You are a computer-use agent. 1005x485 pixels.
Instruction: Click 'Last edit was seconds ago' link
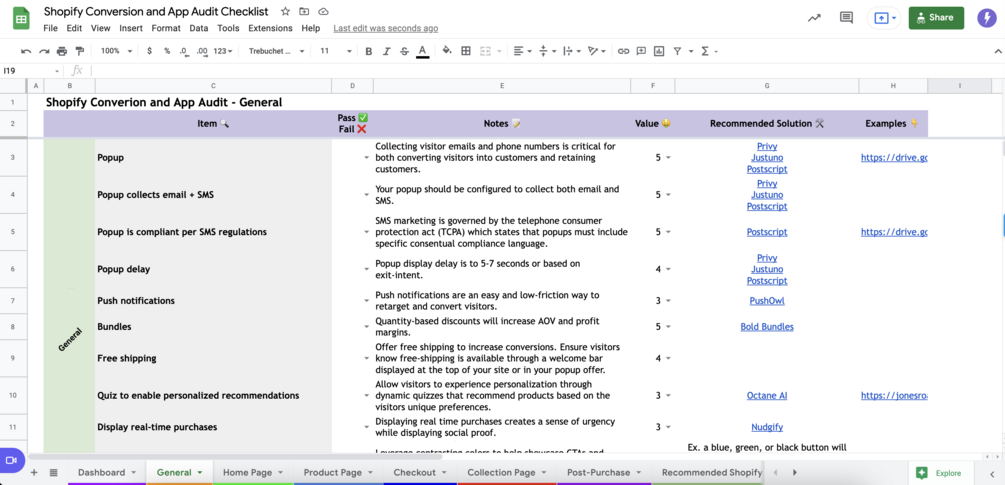tap(386, 28)
